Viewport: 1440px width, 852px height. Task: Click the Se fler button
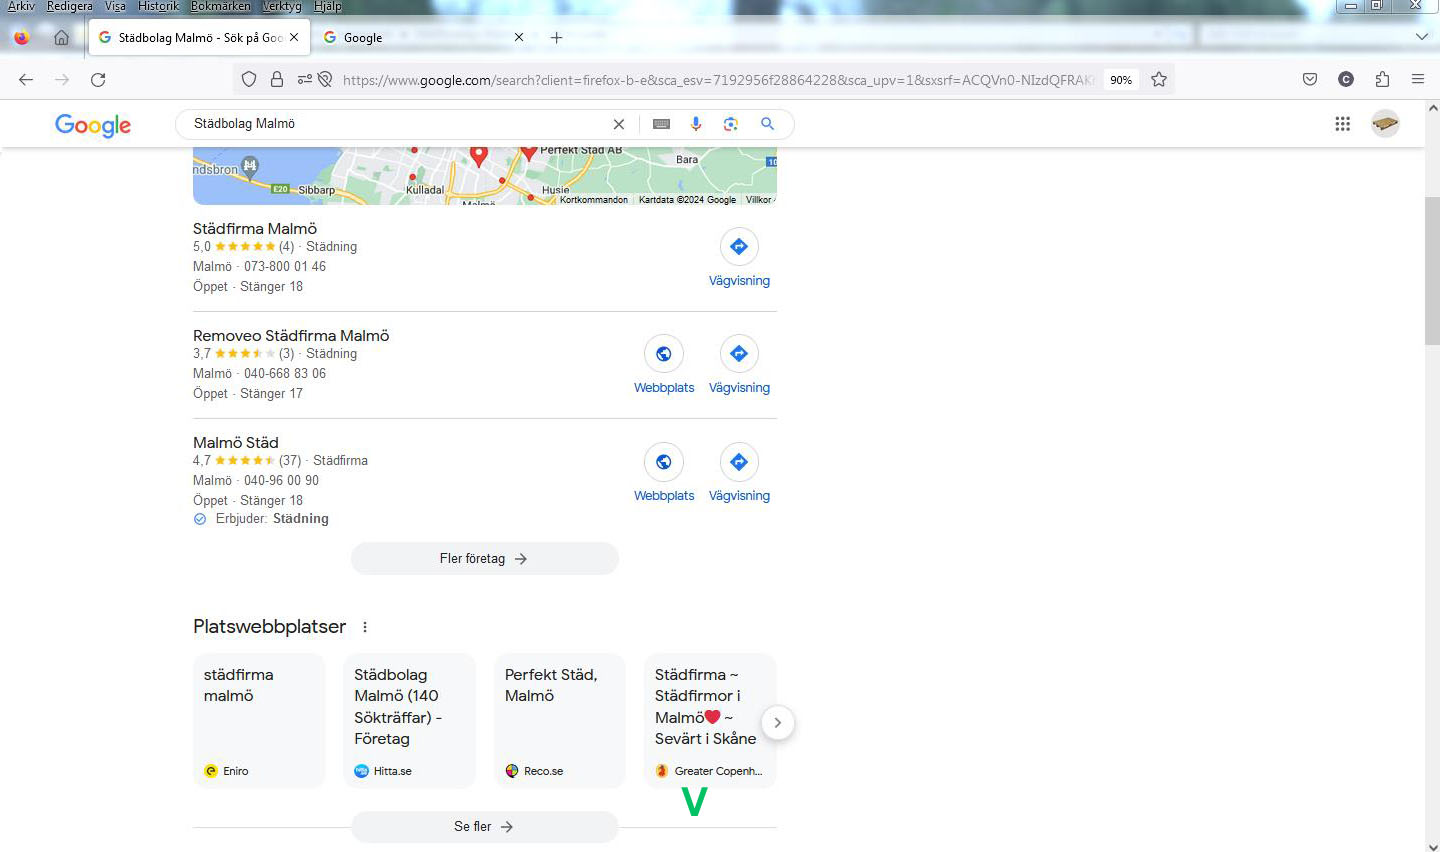484,827
